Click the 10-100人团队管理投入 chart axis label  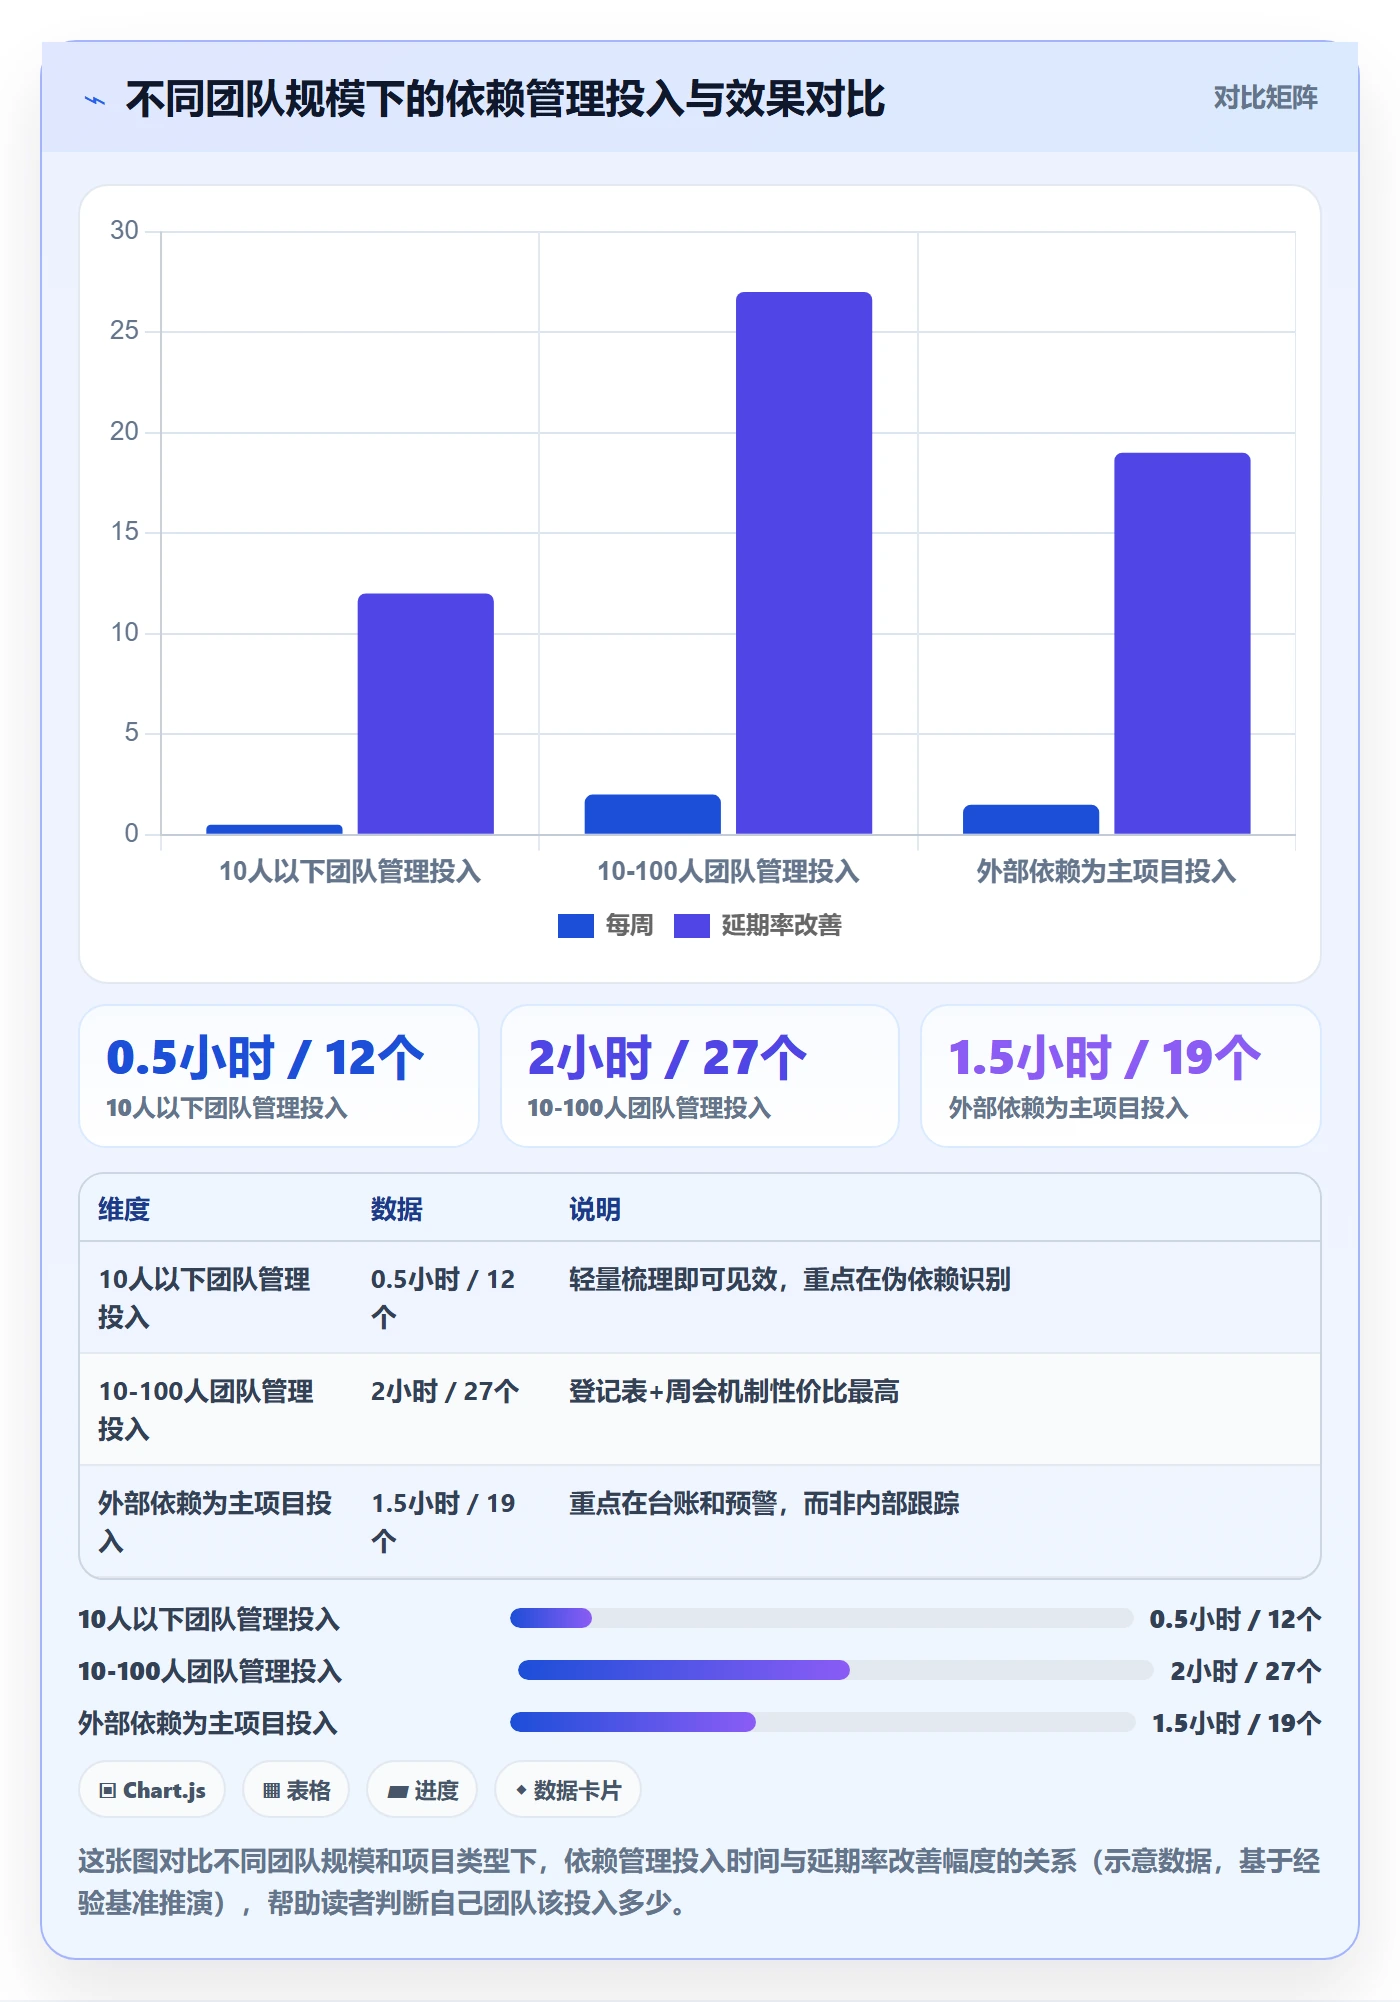[x=728, y=871]
